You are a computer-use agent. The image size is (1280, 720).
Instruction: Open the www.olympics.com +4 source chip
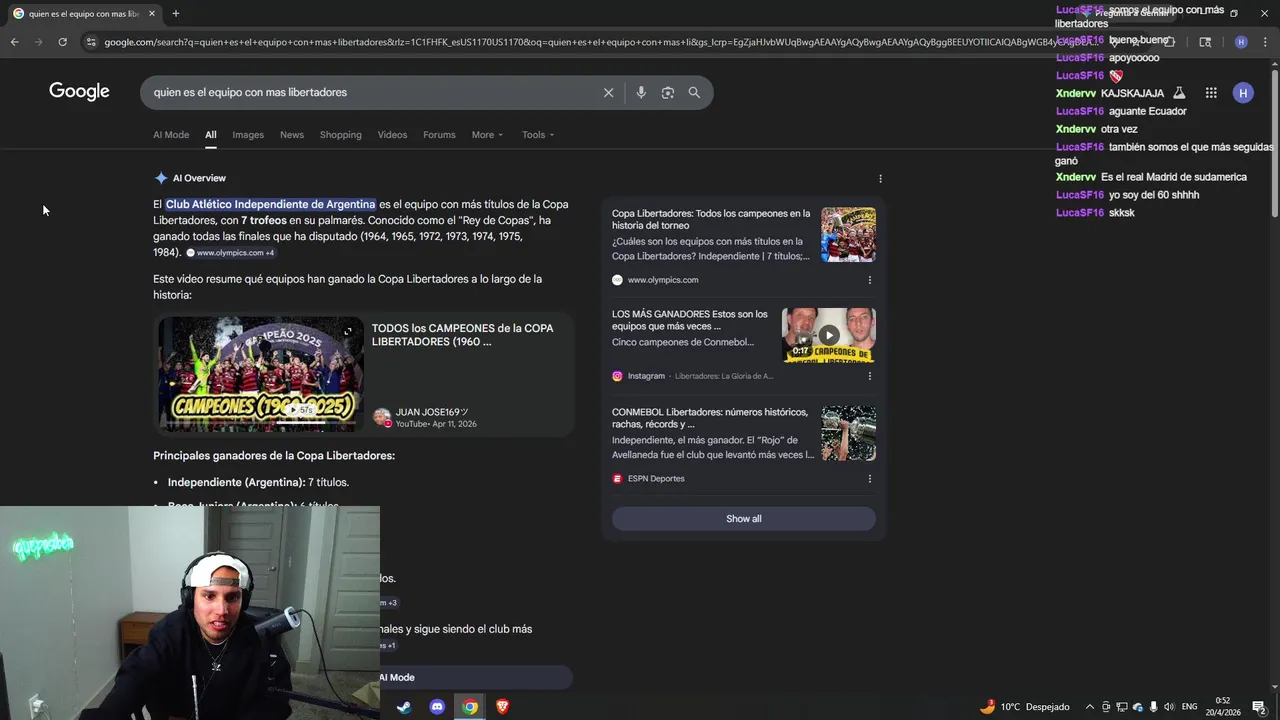click(x=230, y=253)
